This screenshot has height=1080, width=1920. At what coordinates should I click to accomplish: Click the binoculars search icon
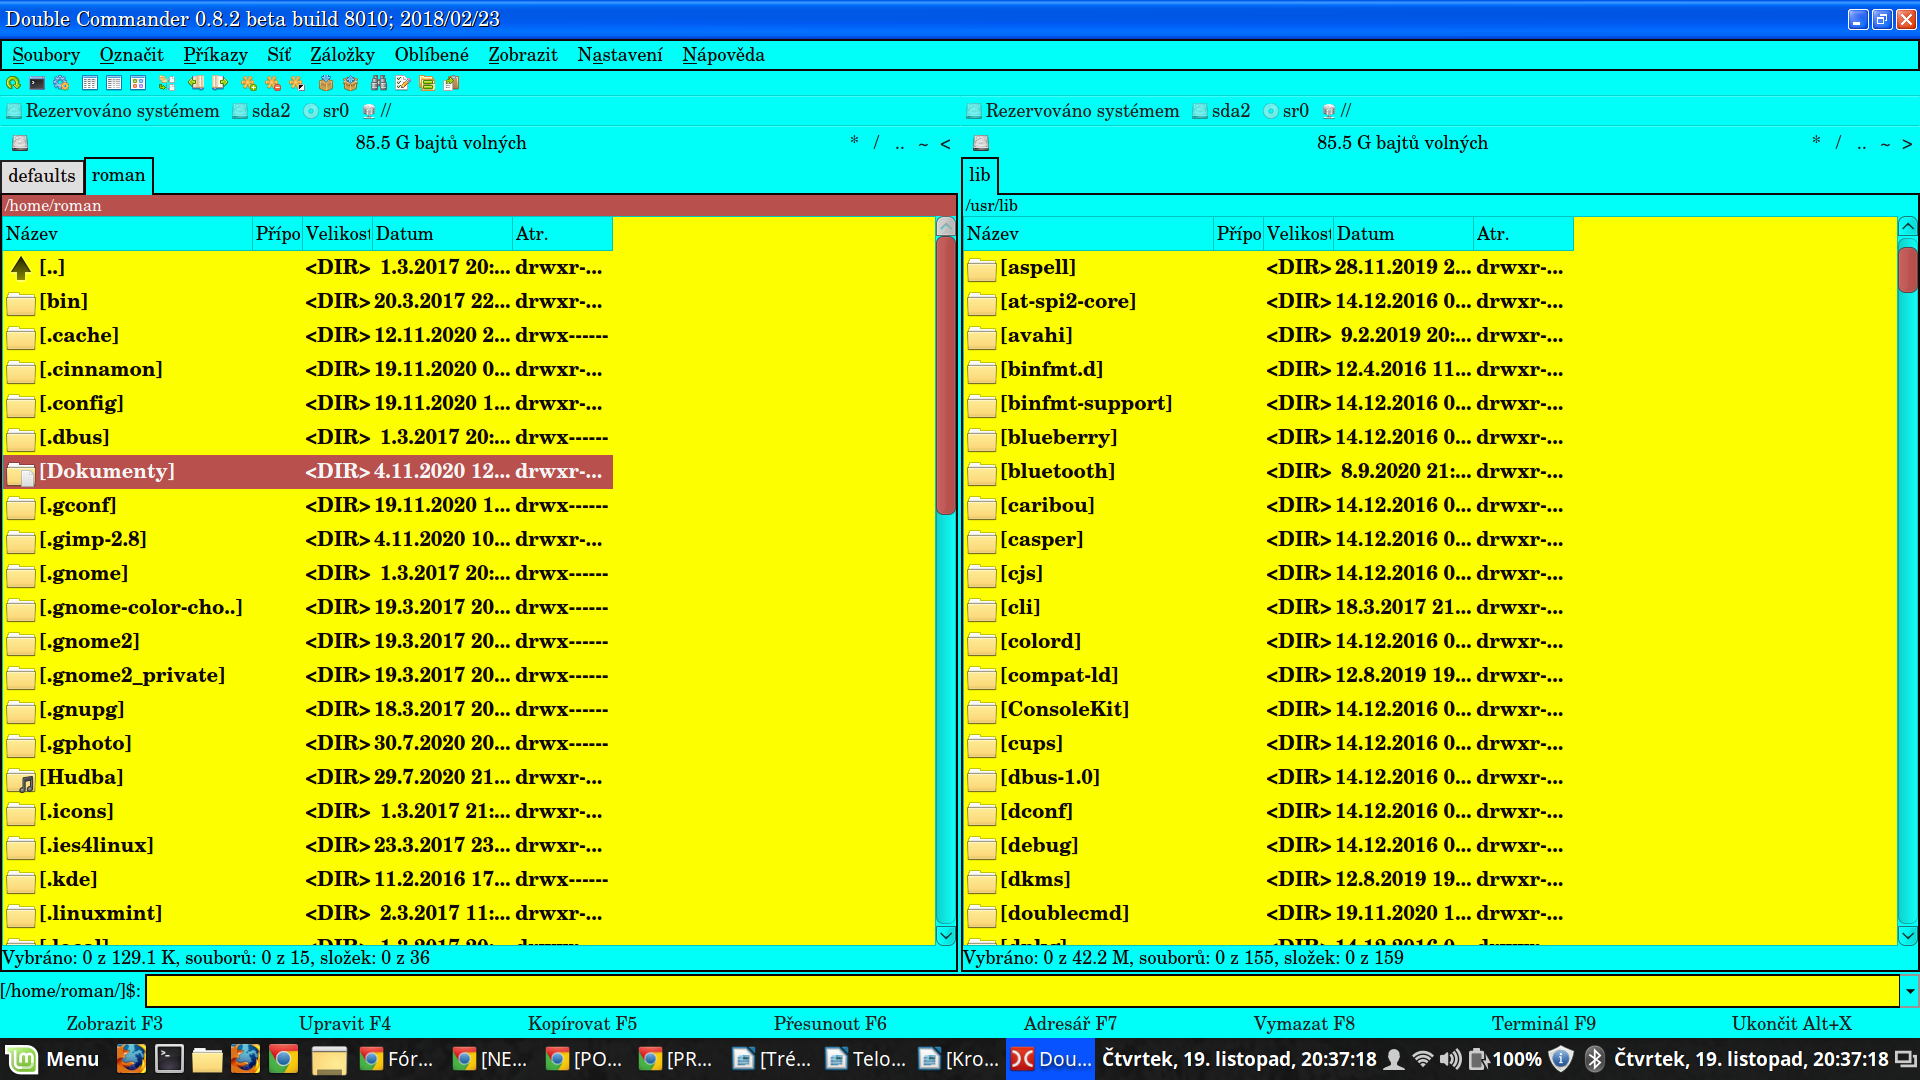tap(378, 83)
